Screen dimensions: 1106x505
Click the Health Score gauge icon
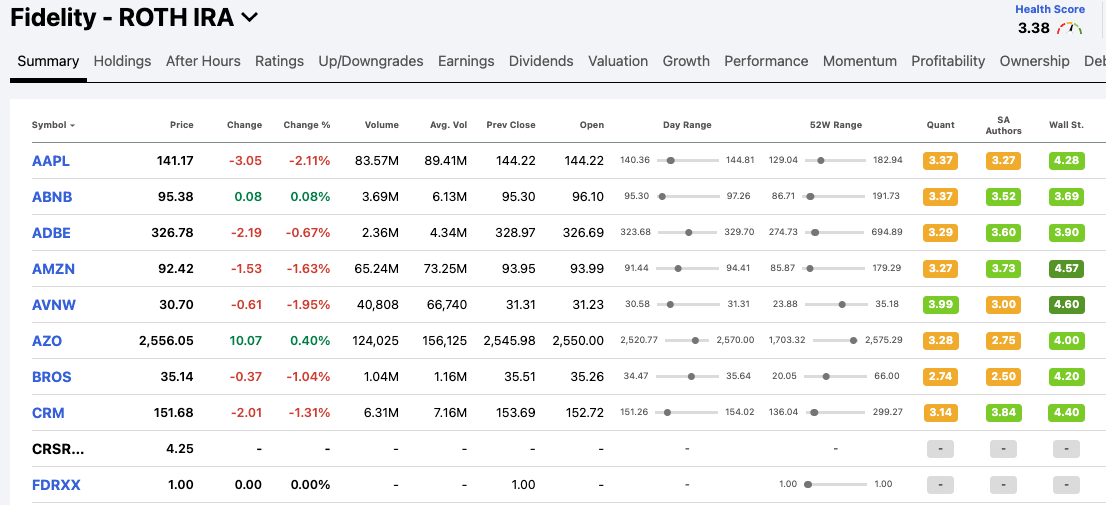click(x=1069, y=29)
